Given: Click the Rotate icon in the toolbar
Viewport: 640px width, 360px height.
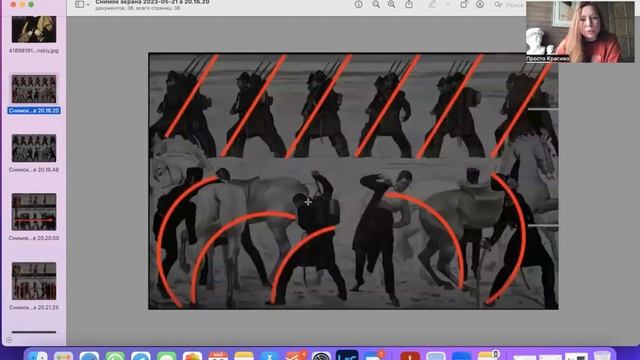Looking at the screenshot, I should click(x=464, y=4).
